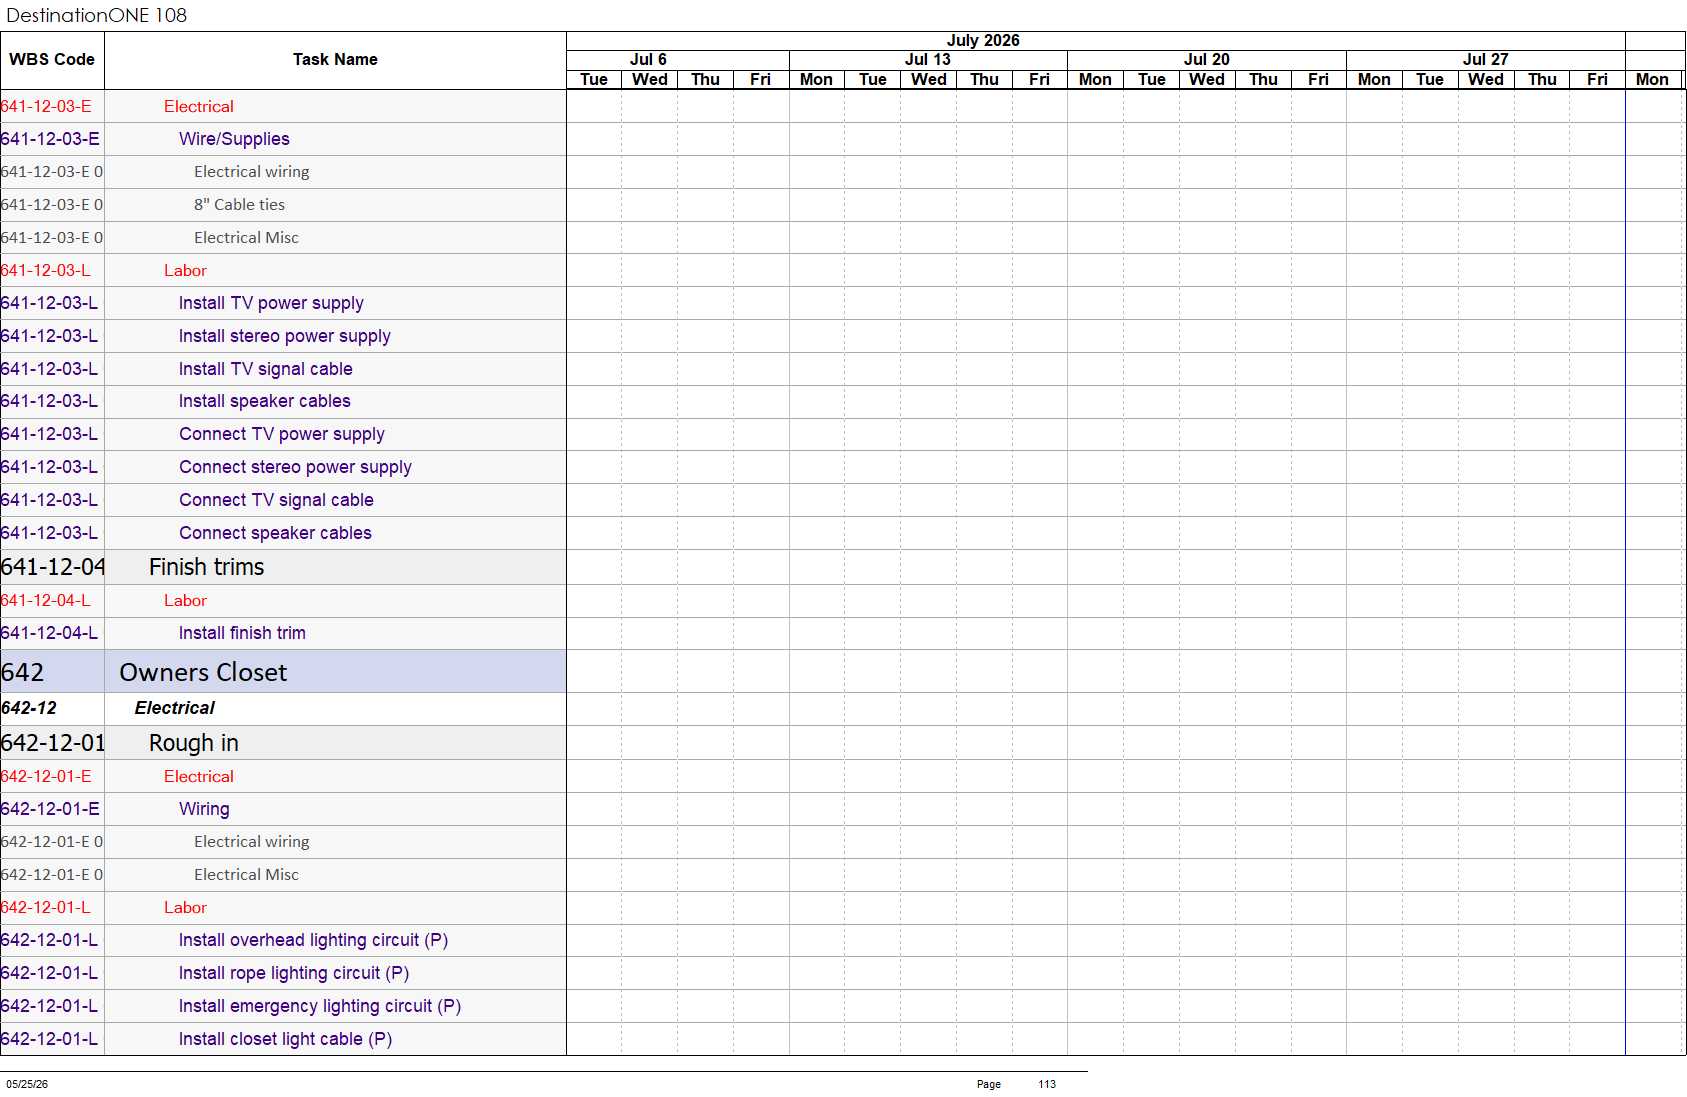Select Install stereo power supply task

pos(283,336)
